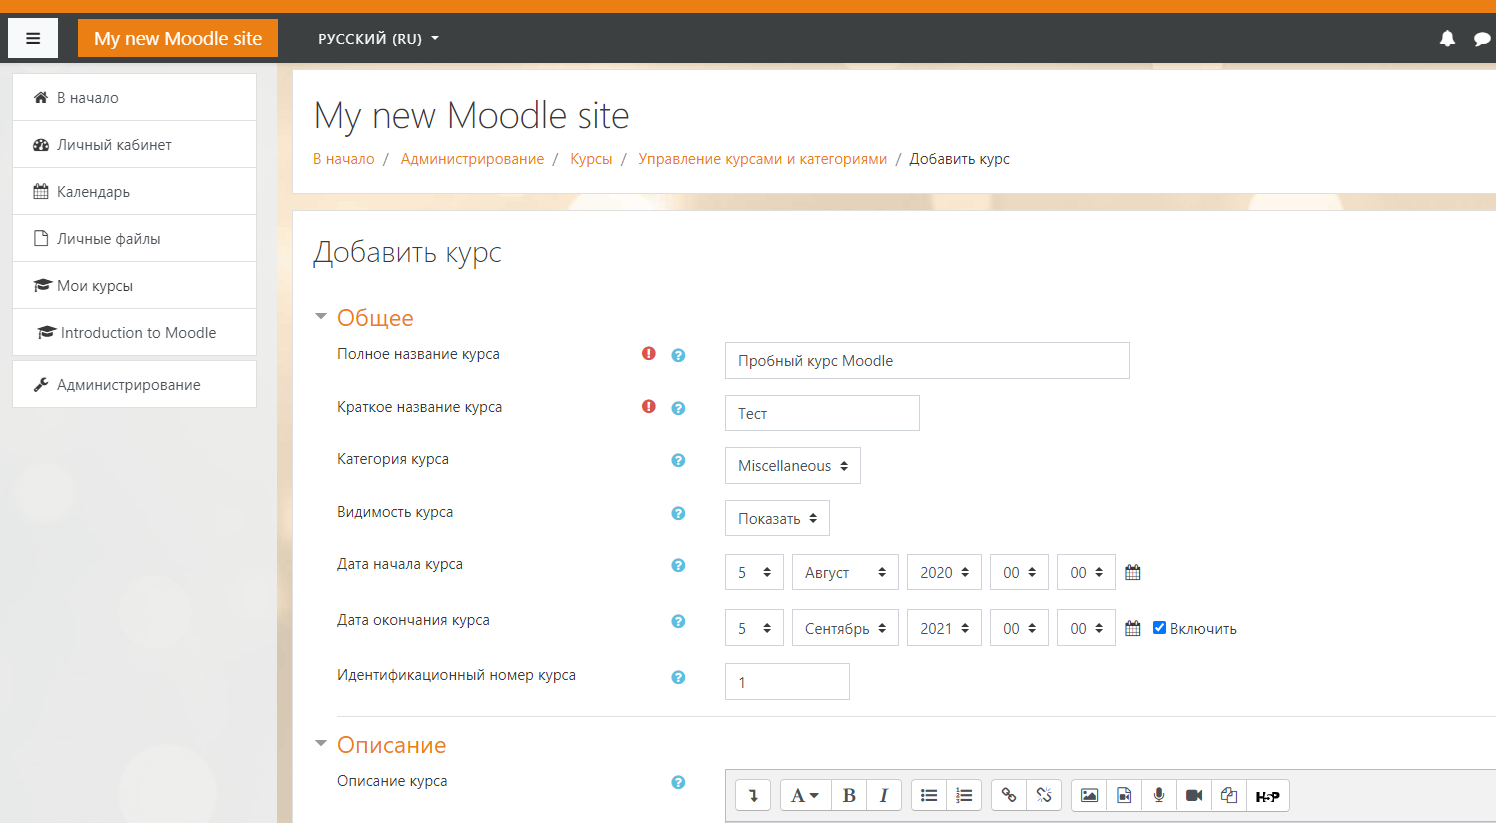Screen dimensions: 1496x823
Task: Go to В начало in sidebar
Action: pos(134,97)
